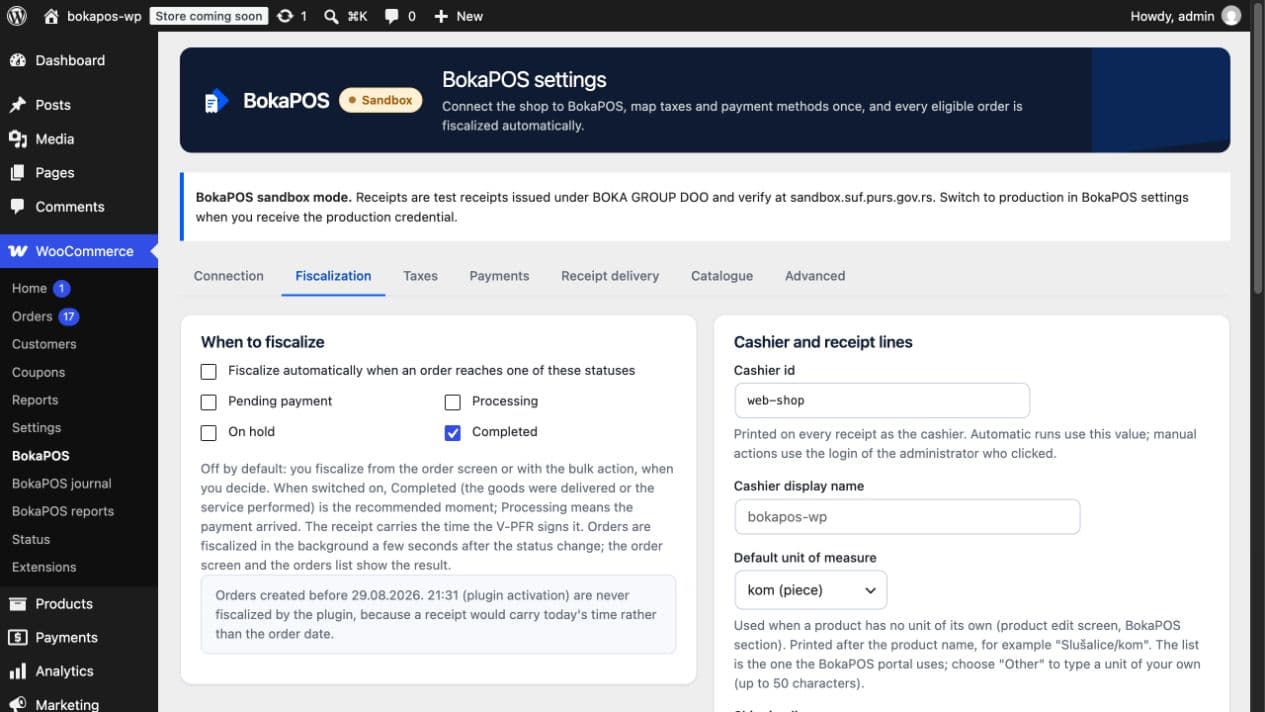Click the Pages icon in sidebar
This screenshot has height=712, width=1265.
coord(18,173)
